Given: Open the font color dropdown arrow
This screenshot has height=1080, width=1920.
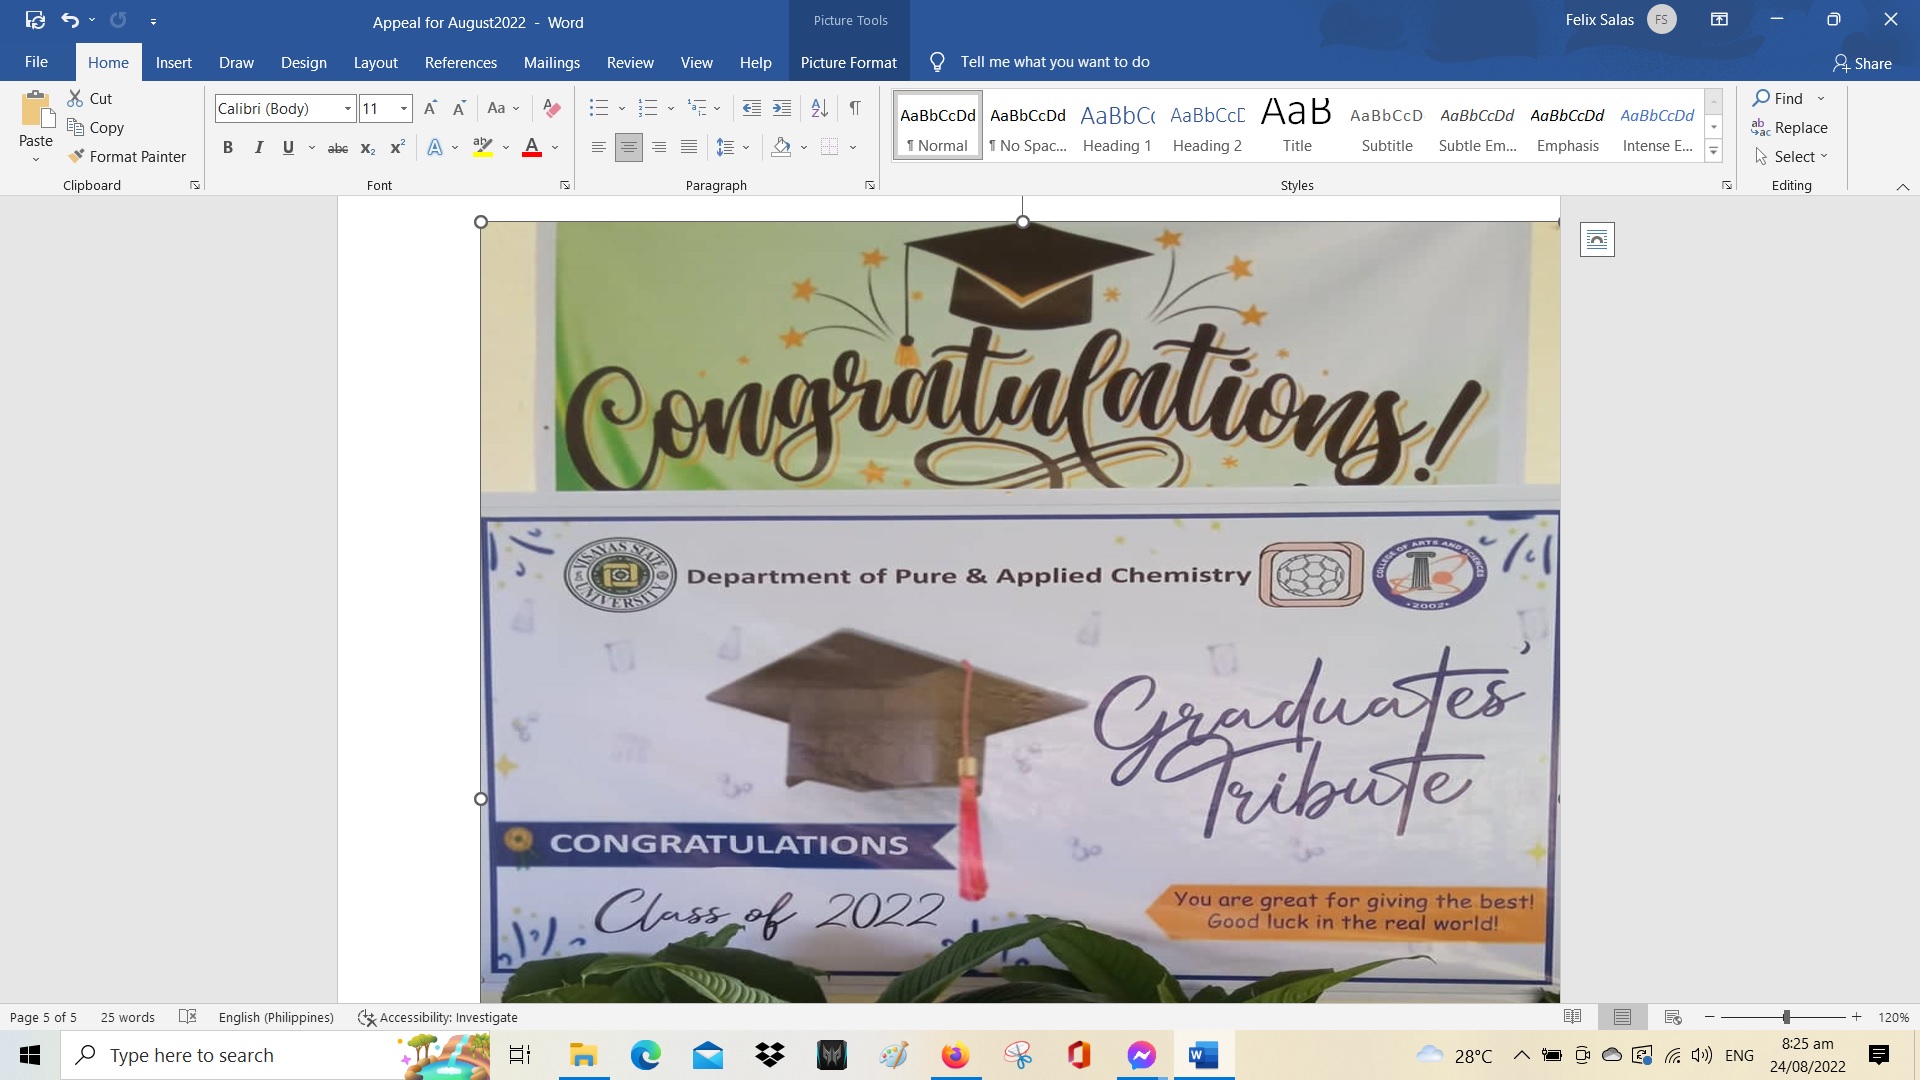Looking at the screenshot, I should (555, 148).
